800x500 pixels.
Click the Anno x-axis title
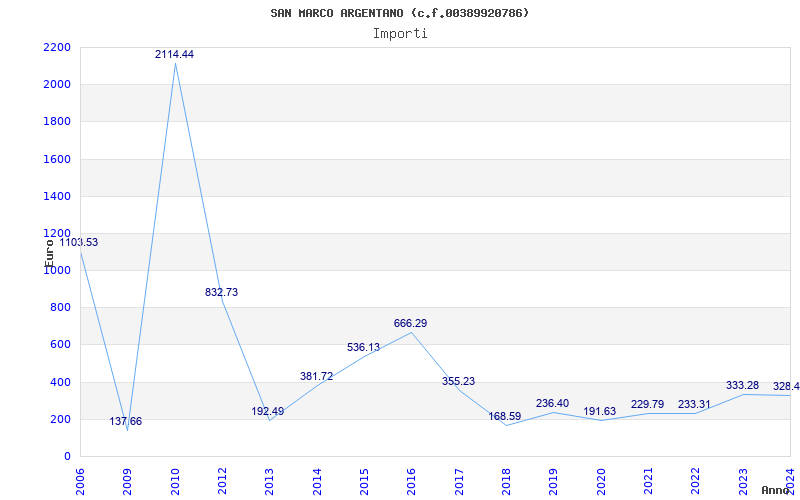point(774,490)
